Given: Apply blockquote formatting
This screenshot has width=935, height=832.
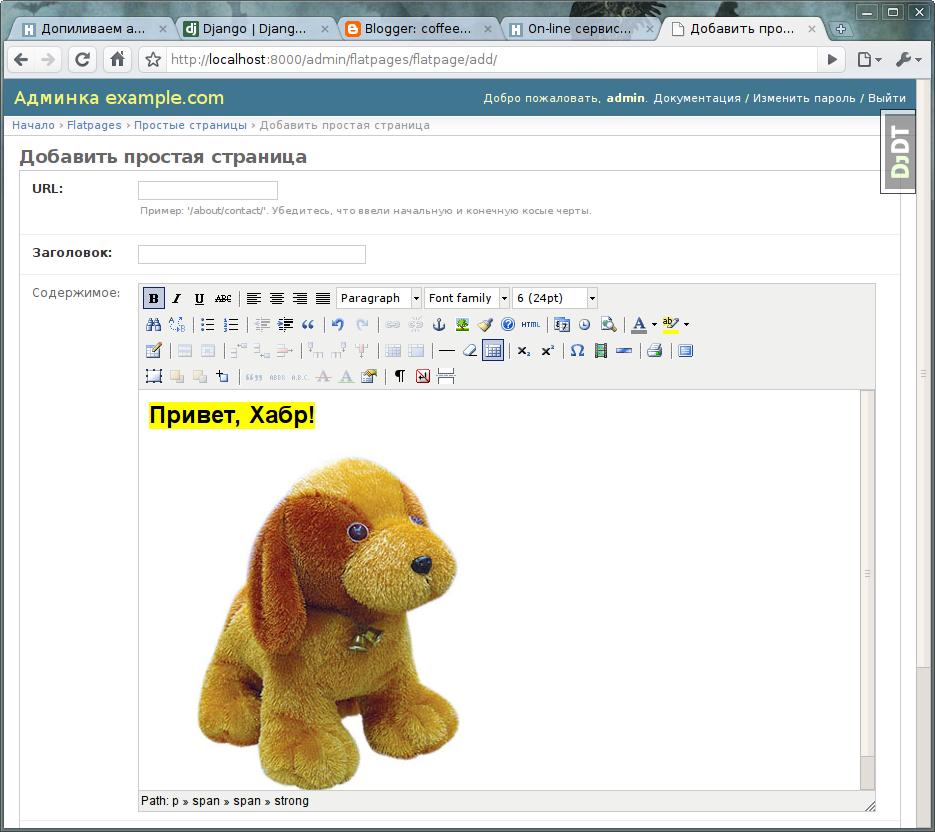Looking at the screenshot, I should coord(308,324).
